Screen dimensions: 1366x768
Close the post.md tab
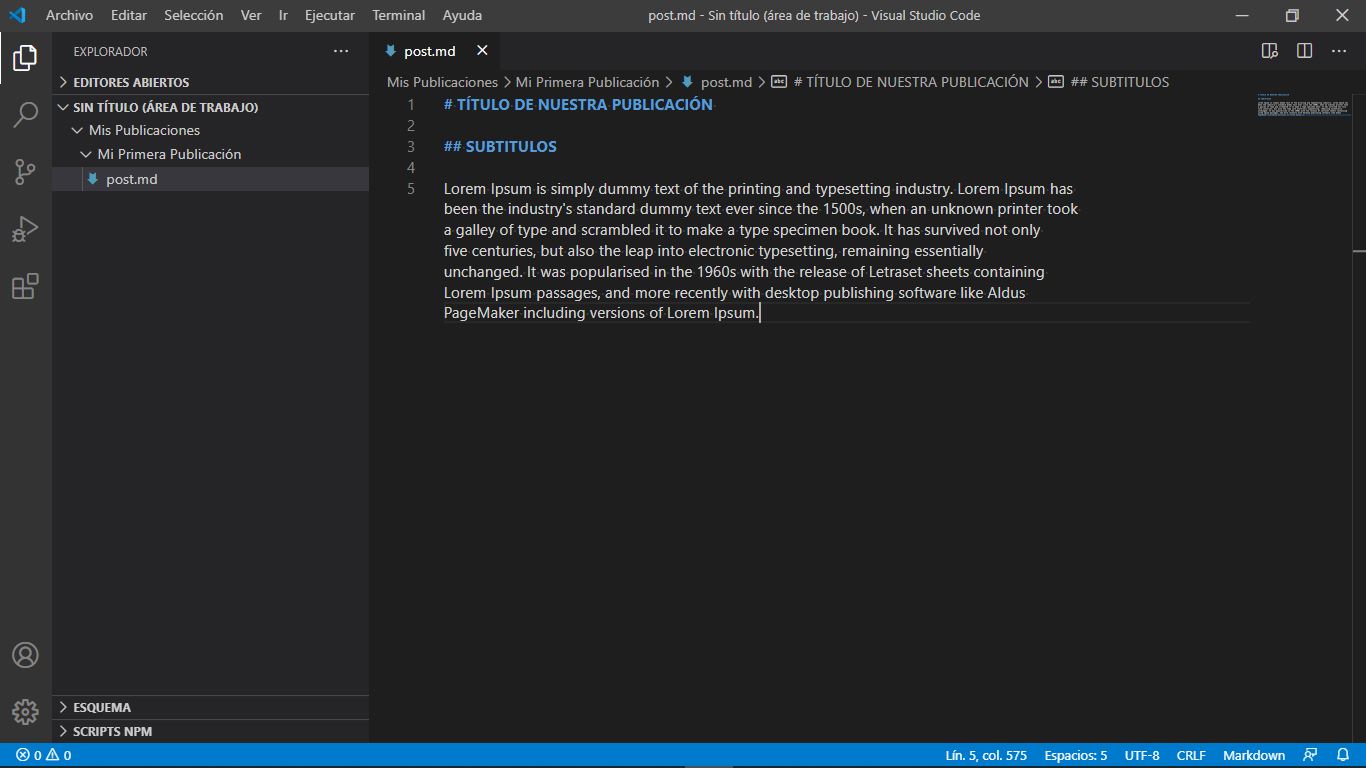point(482,51)
